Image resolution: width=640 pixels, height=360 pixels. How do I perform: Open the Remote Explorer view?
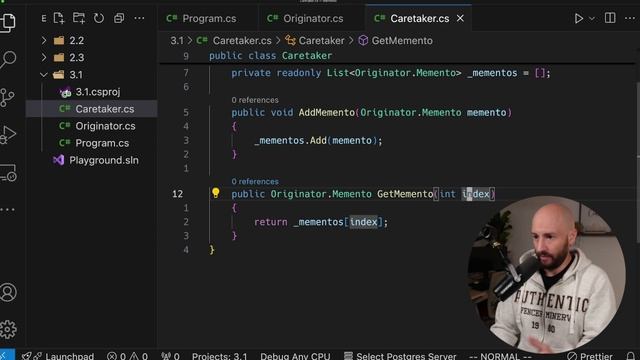pos(7,172)
